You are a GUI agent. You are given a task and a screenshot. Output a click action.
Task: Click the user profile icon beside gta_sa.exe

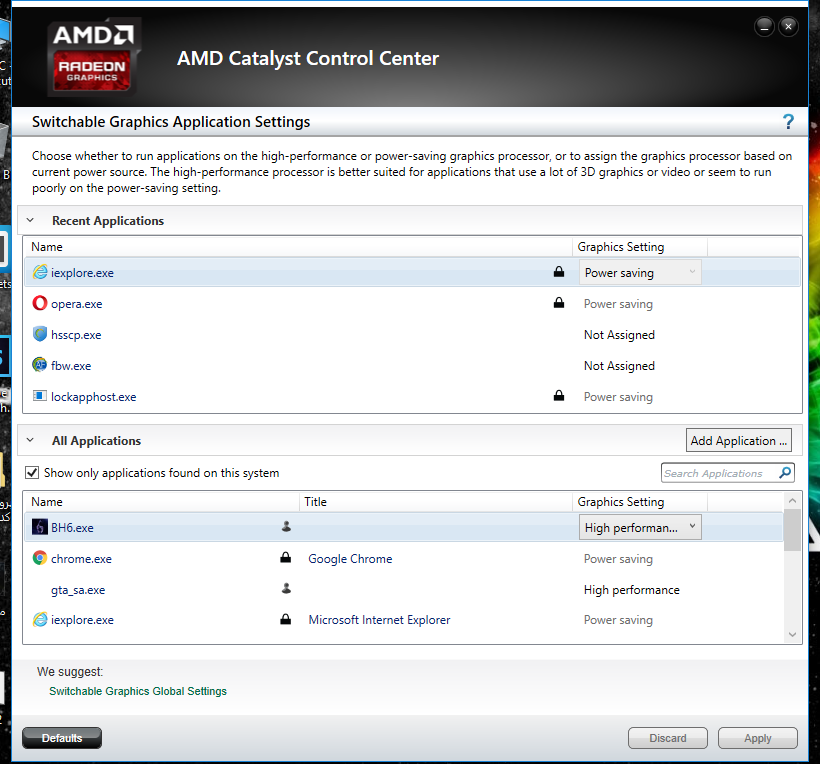pos(286,589)
